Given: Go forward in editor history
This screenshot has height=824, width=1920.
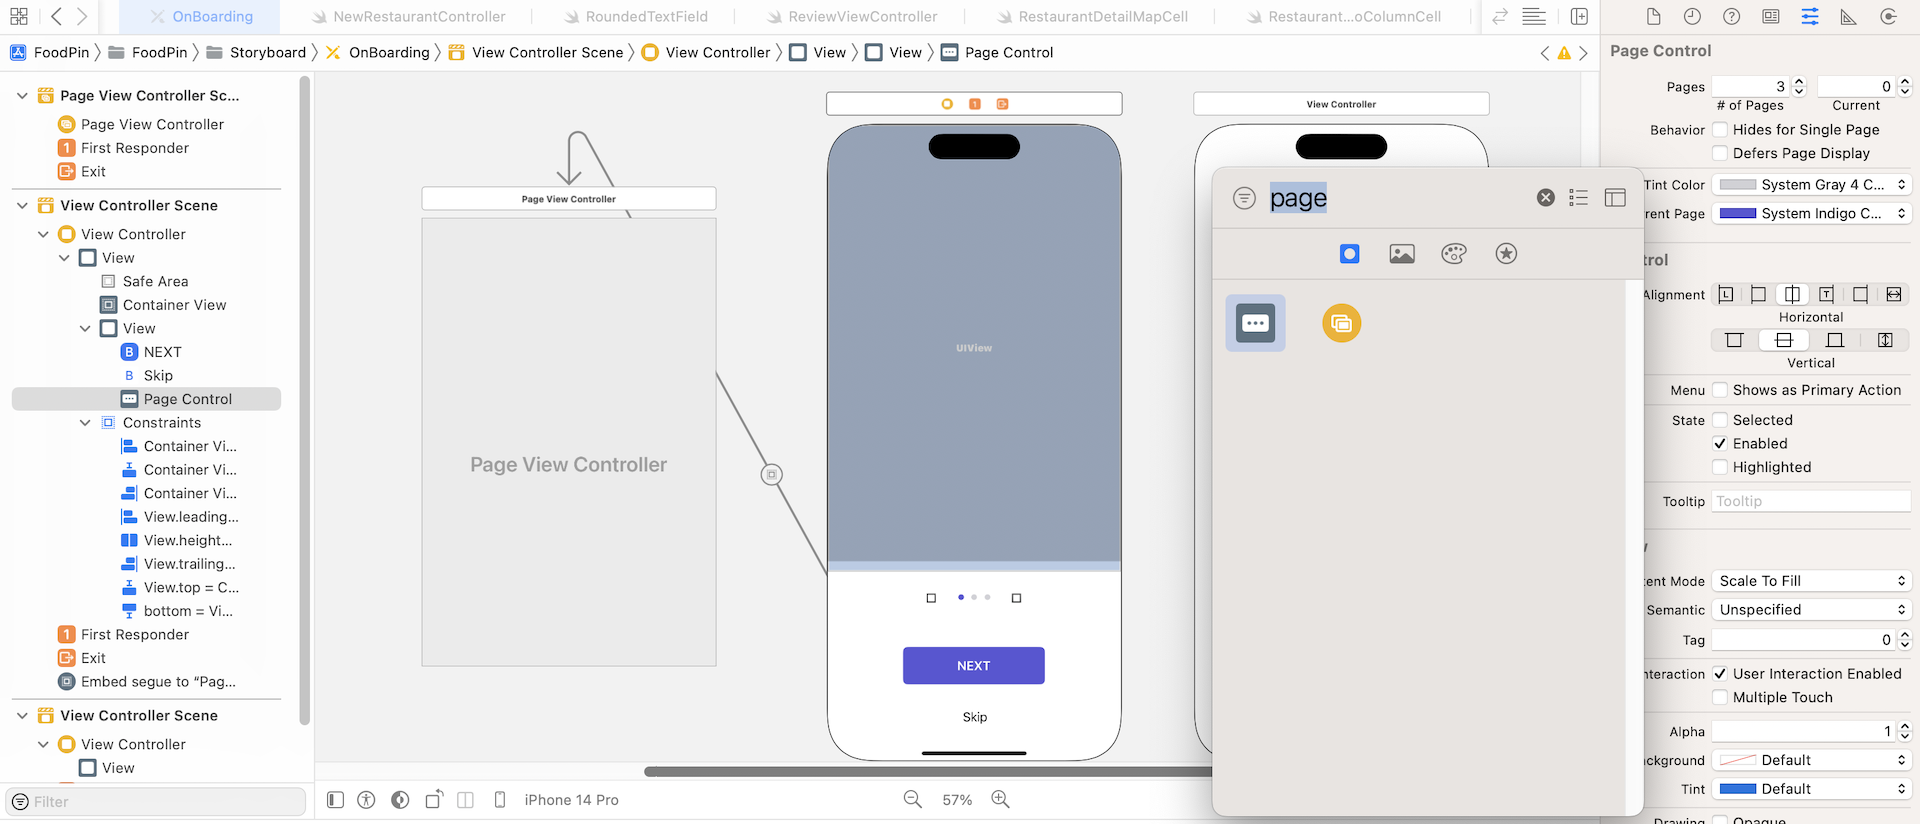Looking at the screenshot, I should click(82, 16).
